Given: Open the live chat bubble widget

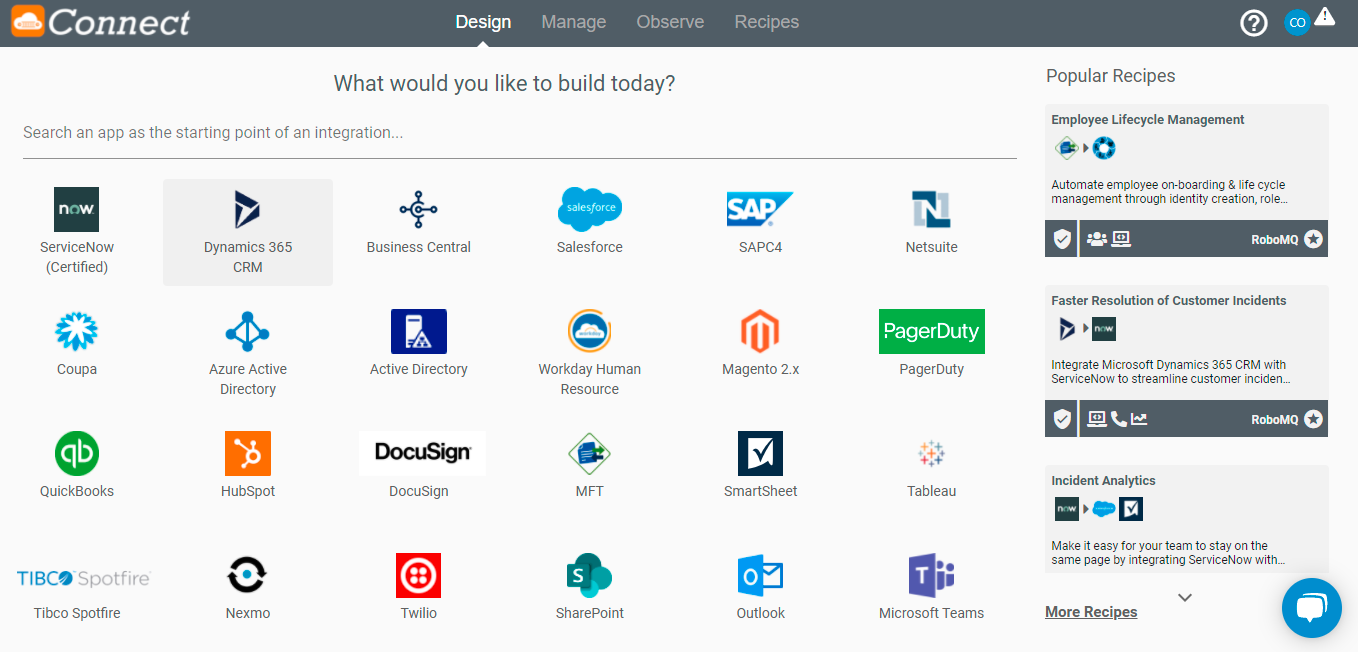Looking at the screenshot, I should [1311, 607].
